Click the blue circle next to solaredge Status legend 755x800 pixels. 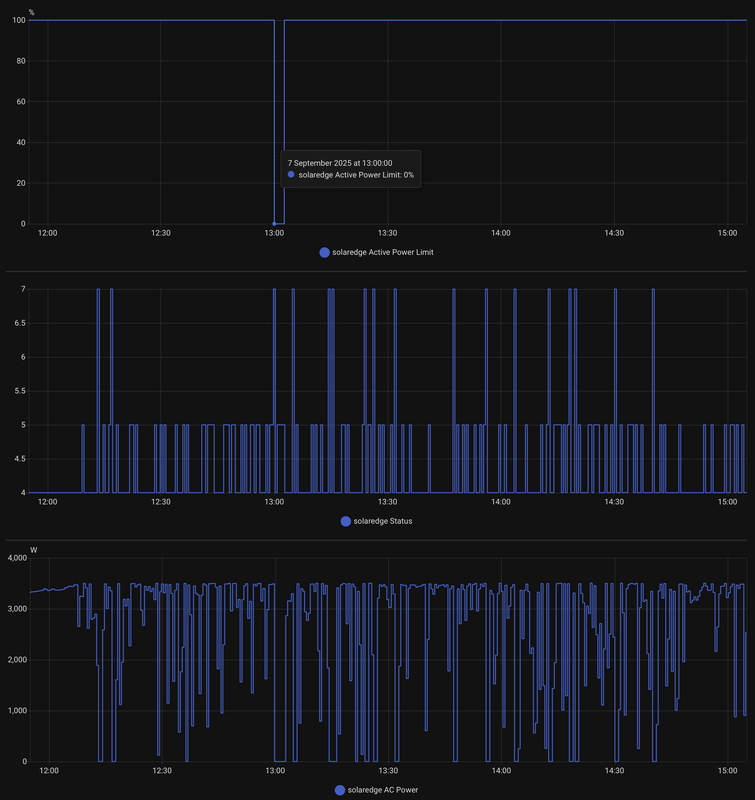[x=345, y=521]
